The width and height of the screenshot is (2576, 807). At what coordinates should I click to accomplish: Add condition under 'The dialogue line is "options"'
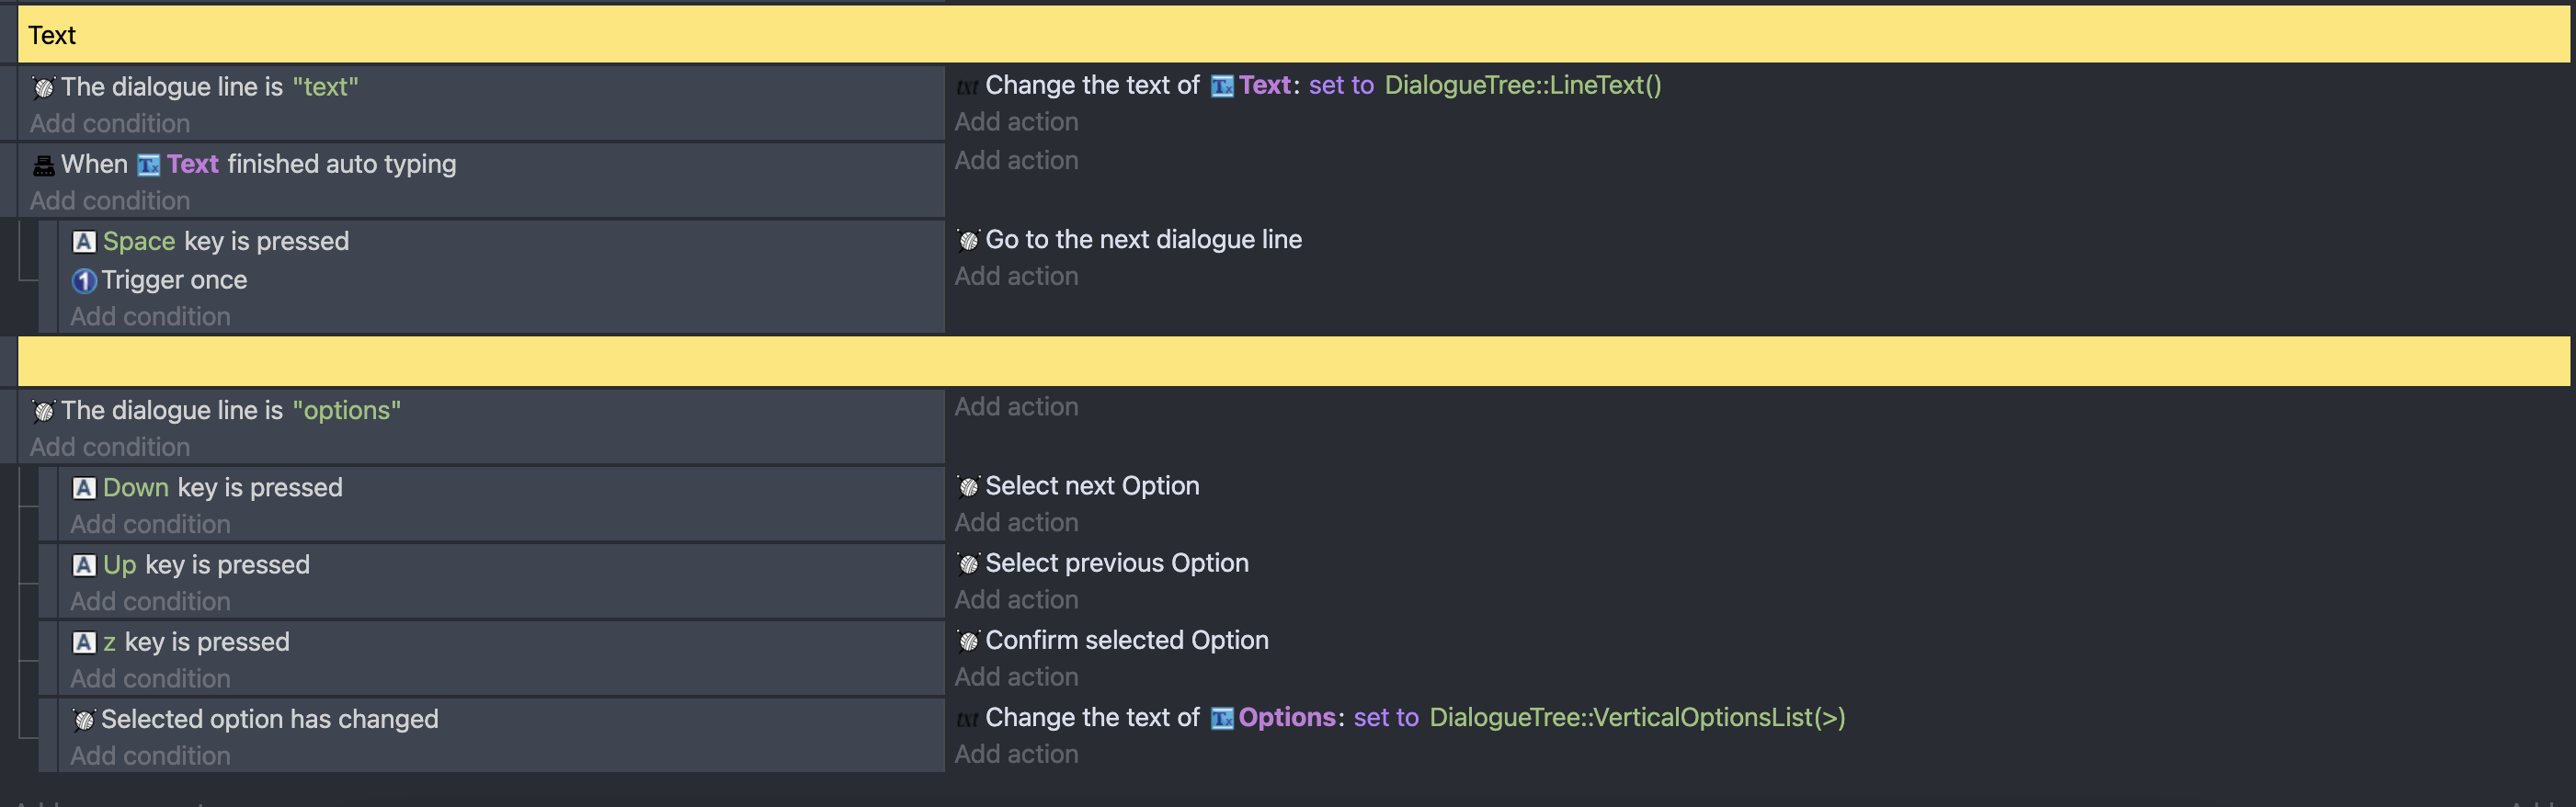point(110,447)
